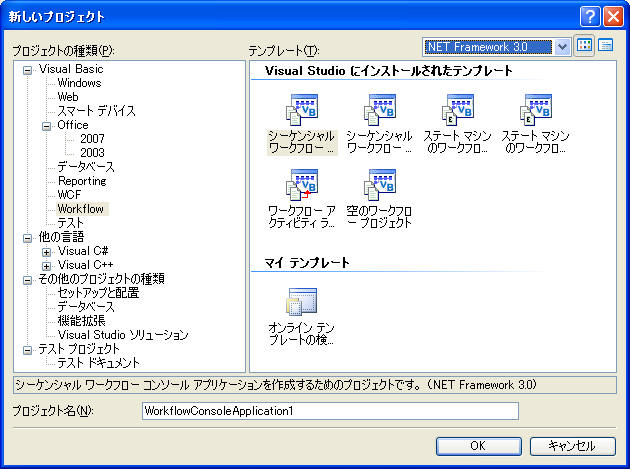Select WCF project type
The width and height of the screenshot is (630, 469).
(69, 195)
